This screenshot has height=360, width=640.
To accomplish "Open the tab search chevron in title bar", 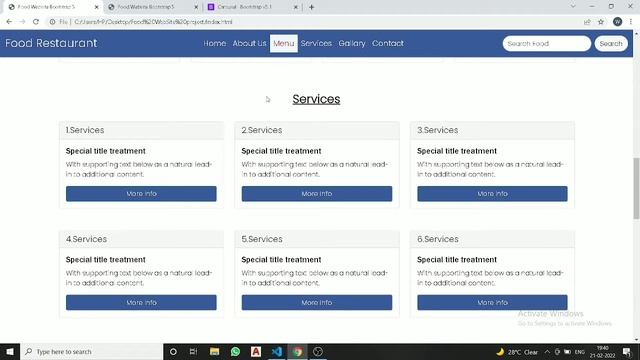I will [x=573, y=7].
